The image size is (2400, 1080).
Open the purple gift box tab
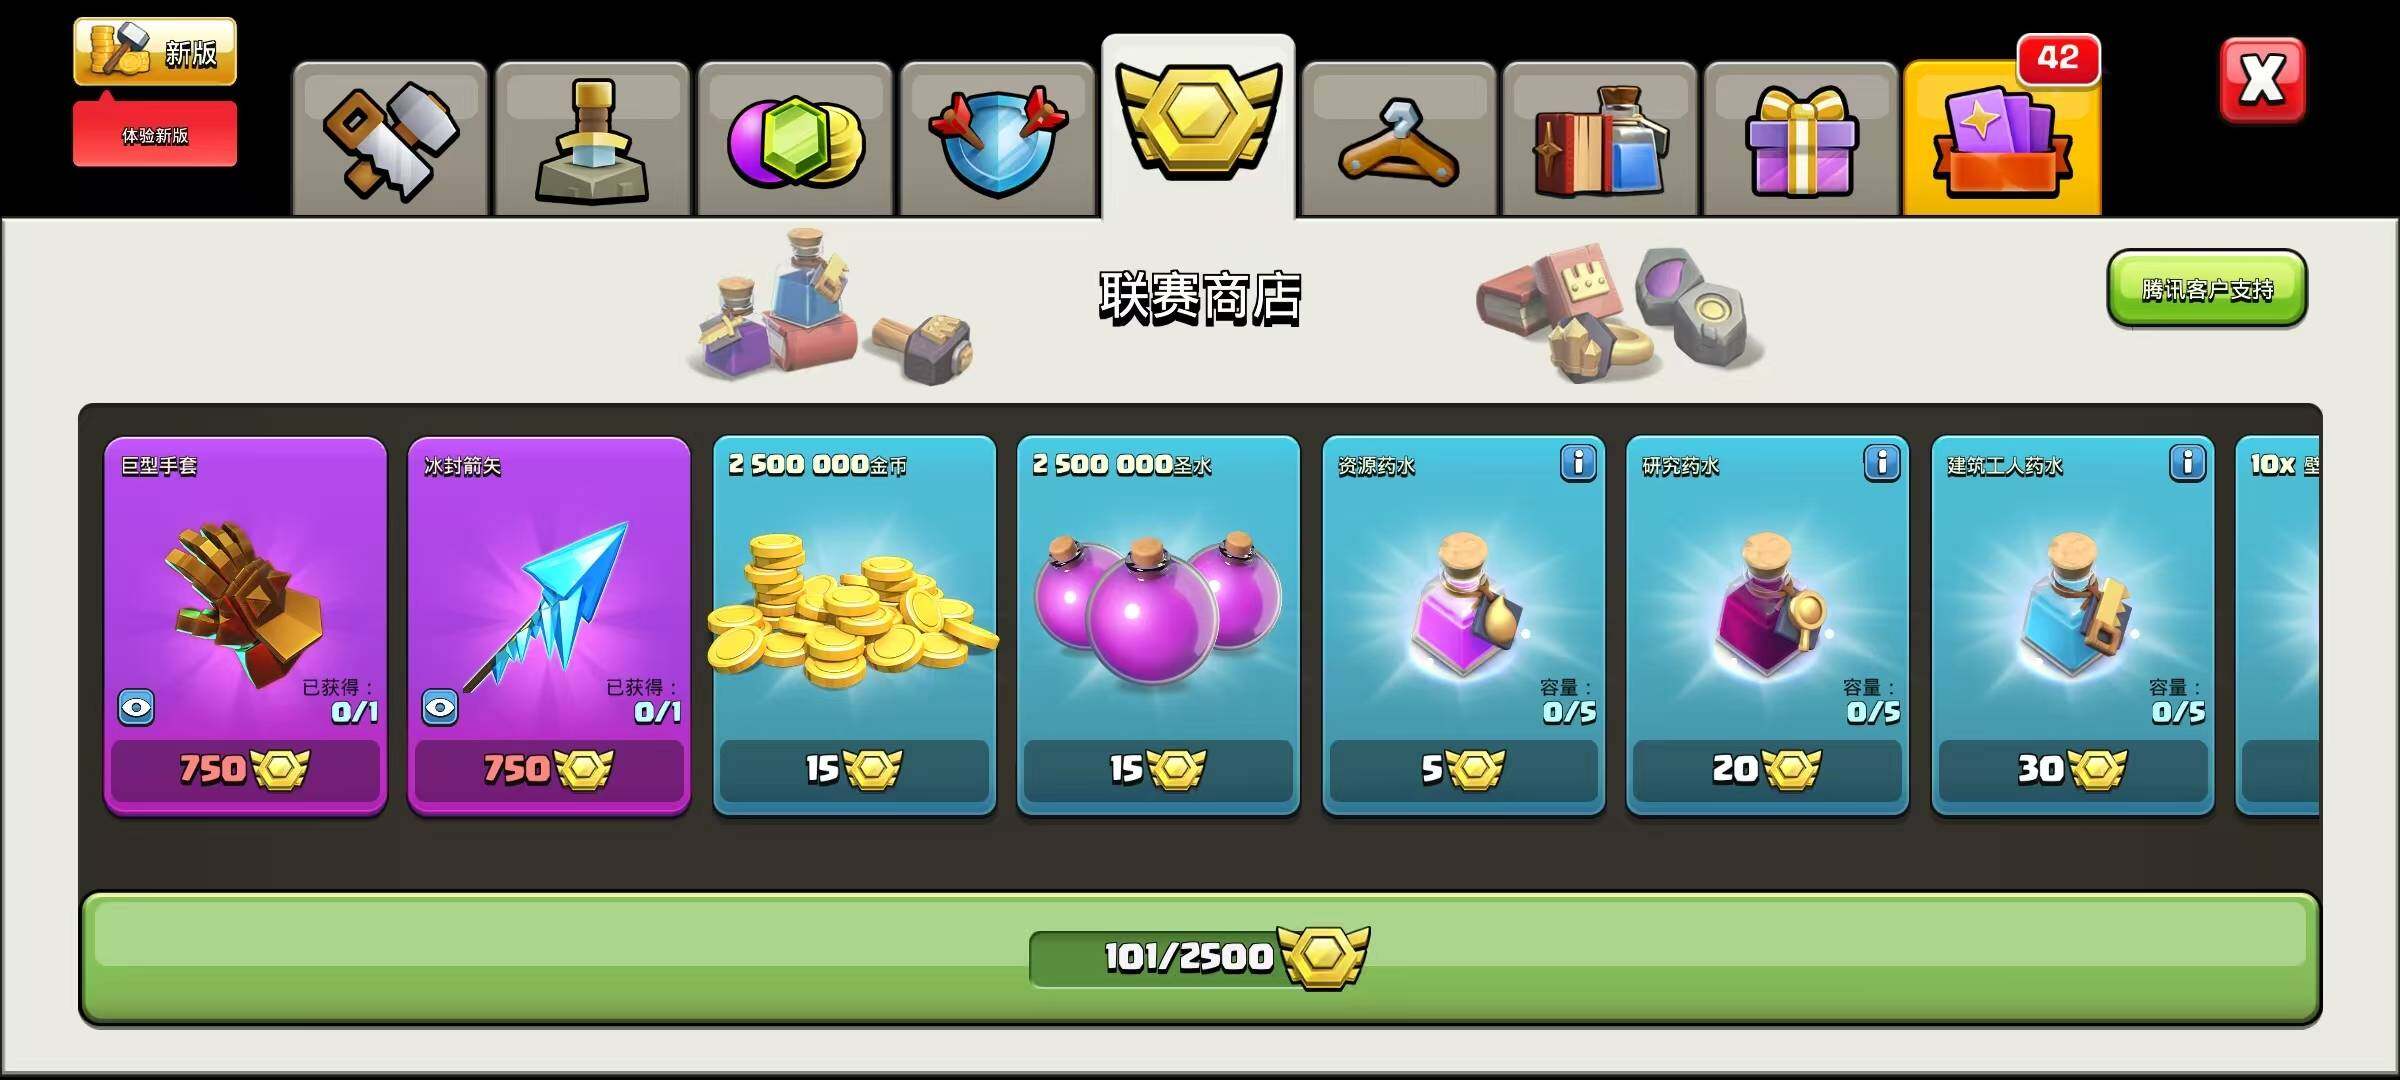(1801, 140)
